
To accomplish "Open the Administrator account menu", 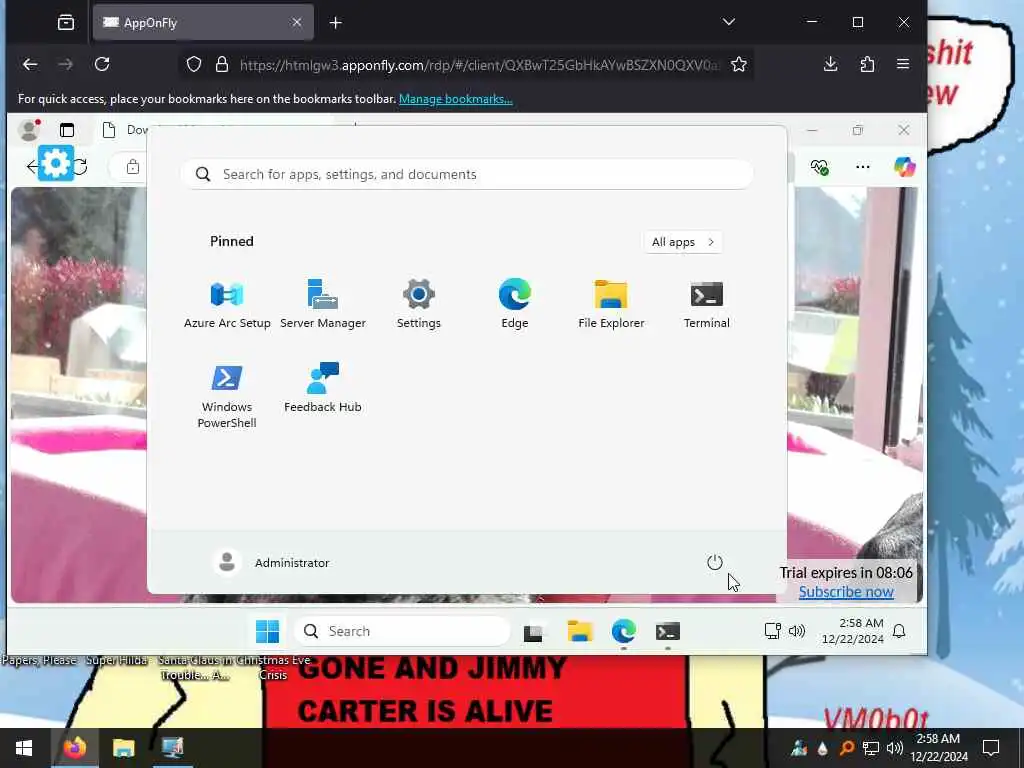I will (272, 562).
